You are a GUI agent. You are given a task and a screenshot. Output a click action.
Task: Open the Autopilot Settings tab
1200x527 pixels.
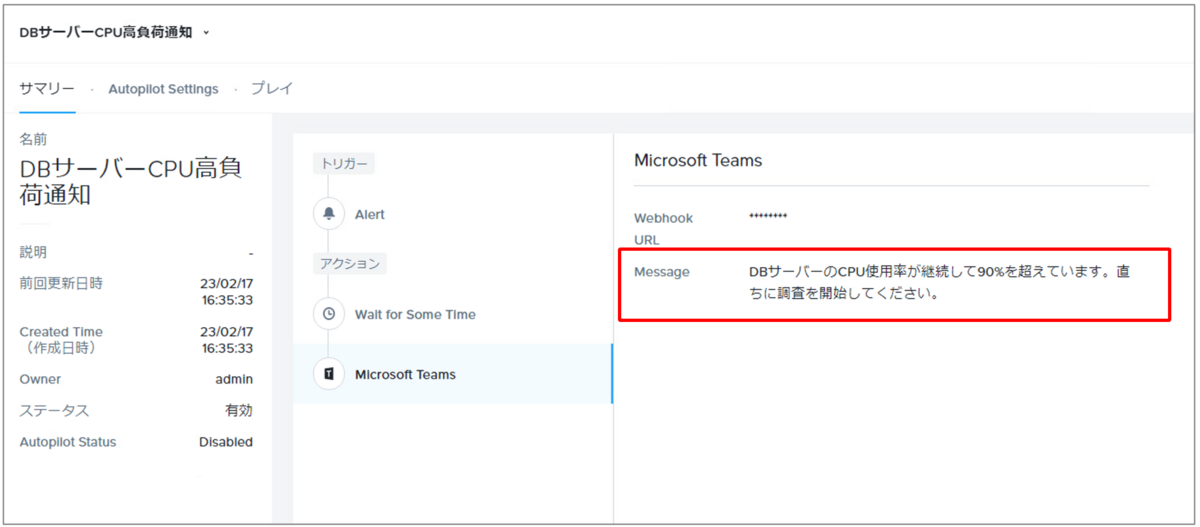point(163,89)
